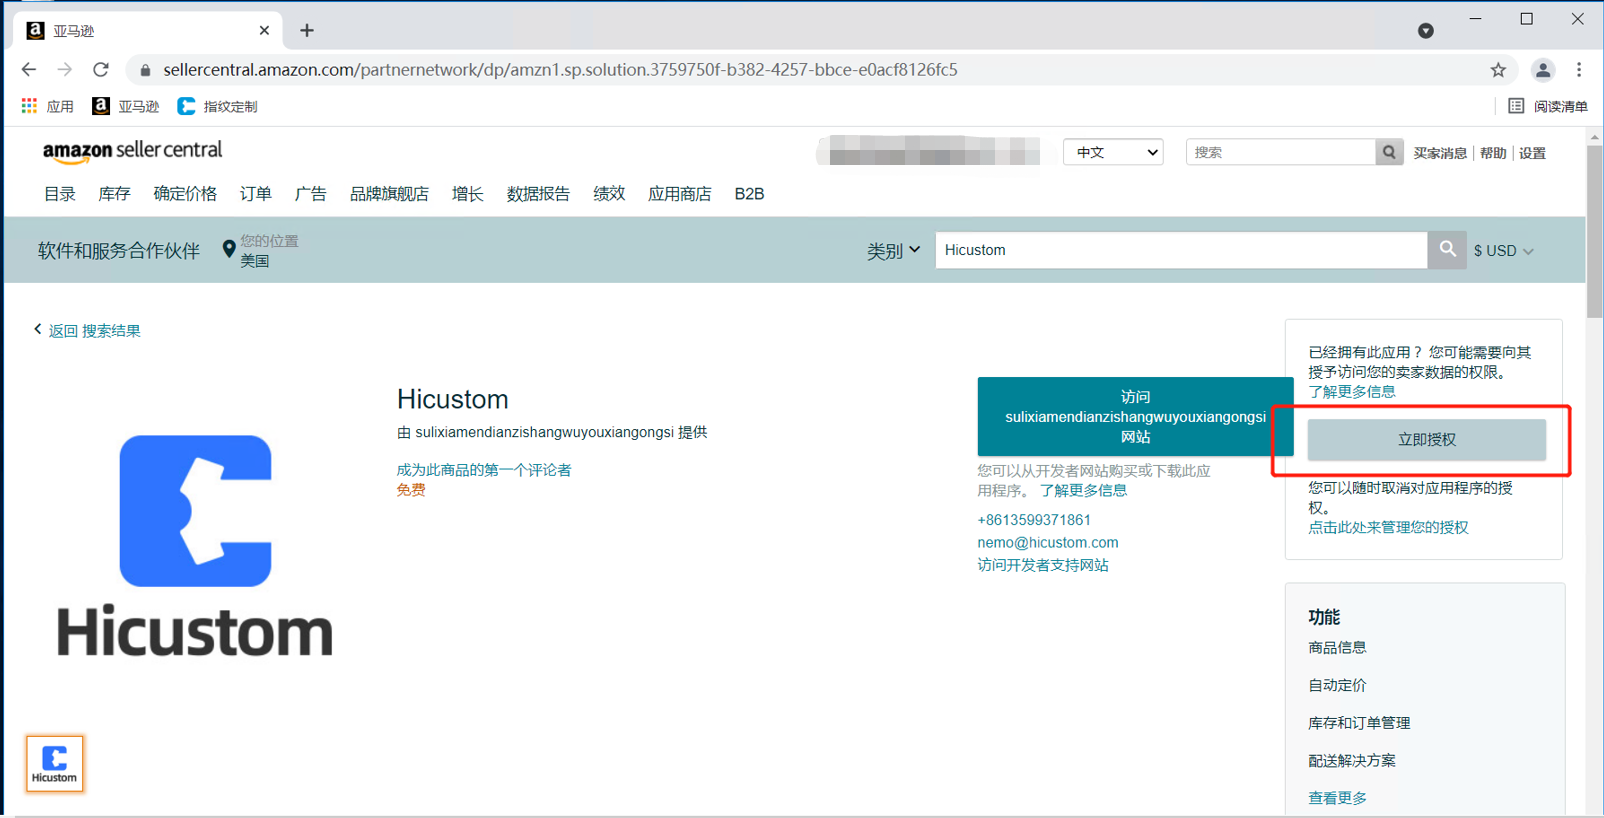Open the 应用商店 menu
The width and height of the screenshot is (1604, 818).
point(680,194)
